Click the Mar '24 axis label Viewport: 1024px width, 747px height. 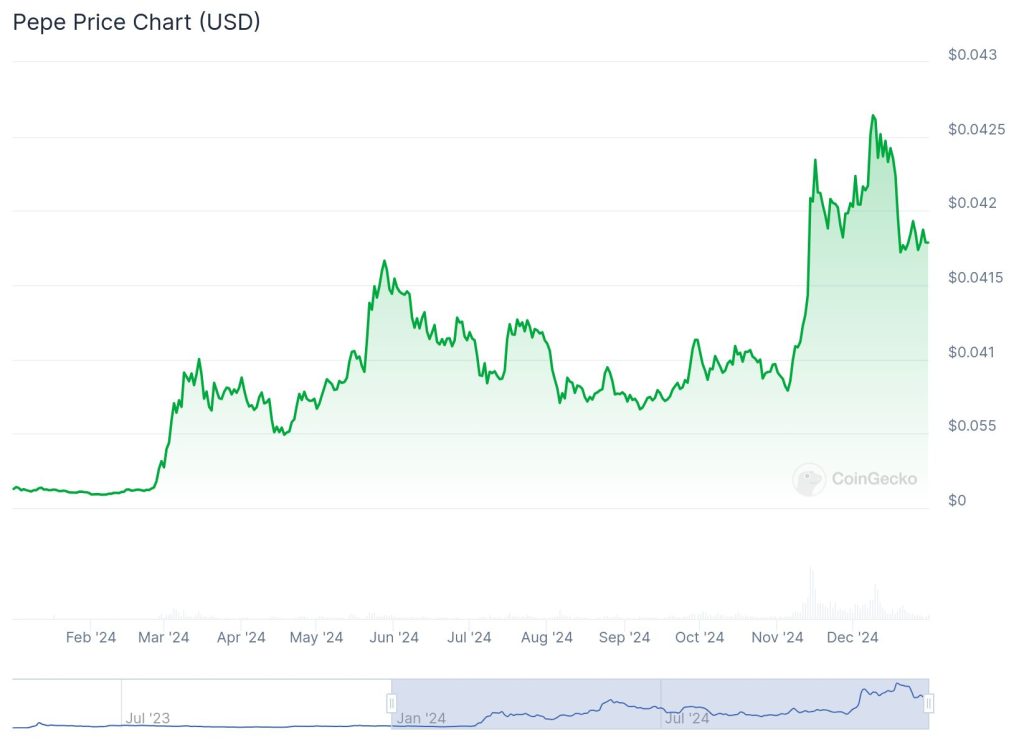pyautogui.click(x=163, y=637)
